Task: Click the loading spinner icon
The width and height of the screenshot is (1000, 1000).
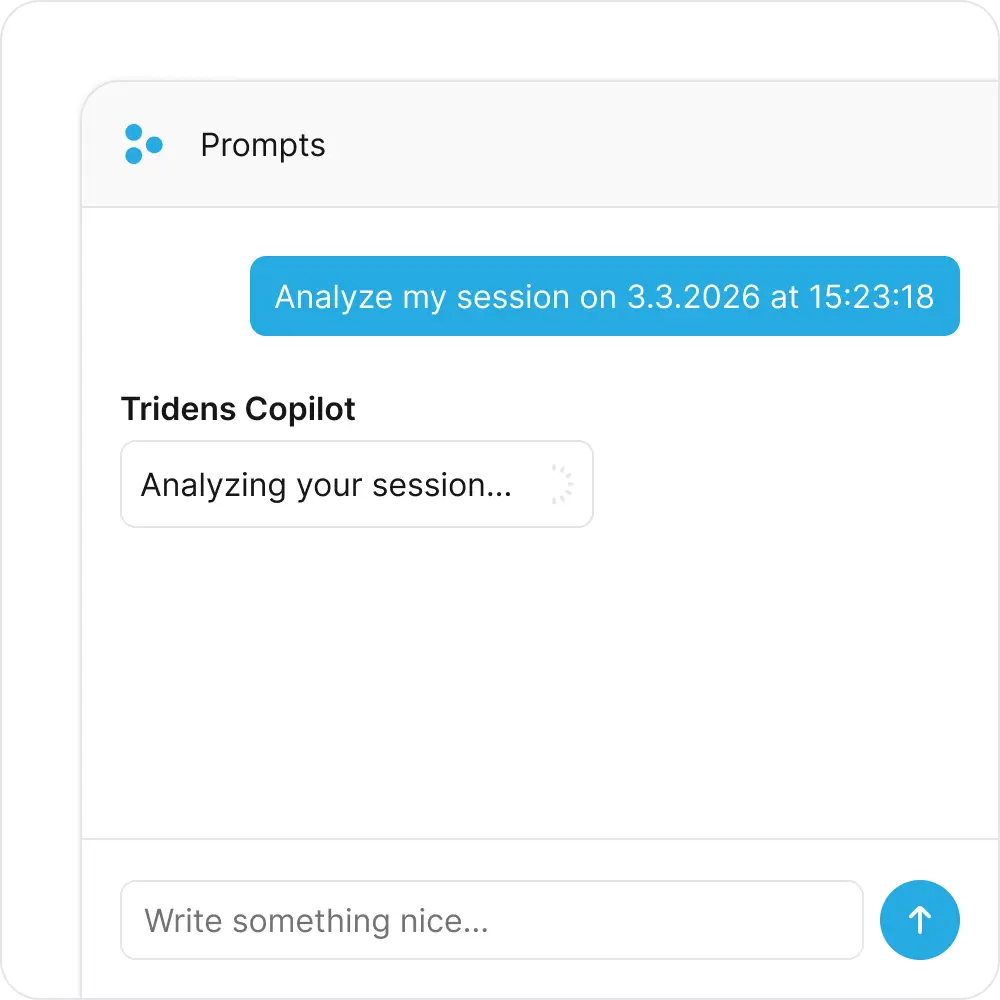Action: tap(560, 485)
